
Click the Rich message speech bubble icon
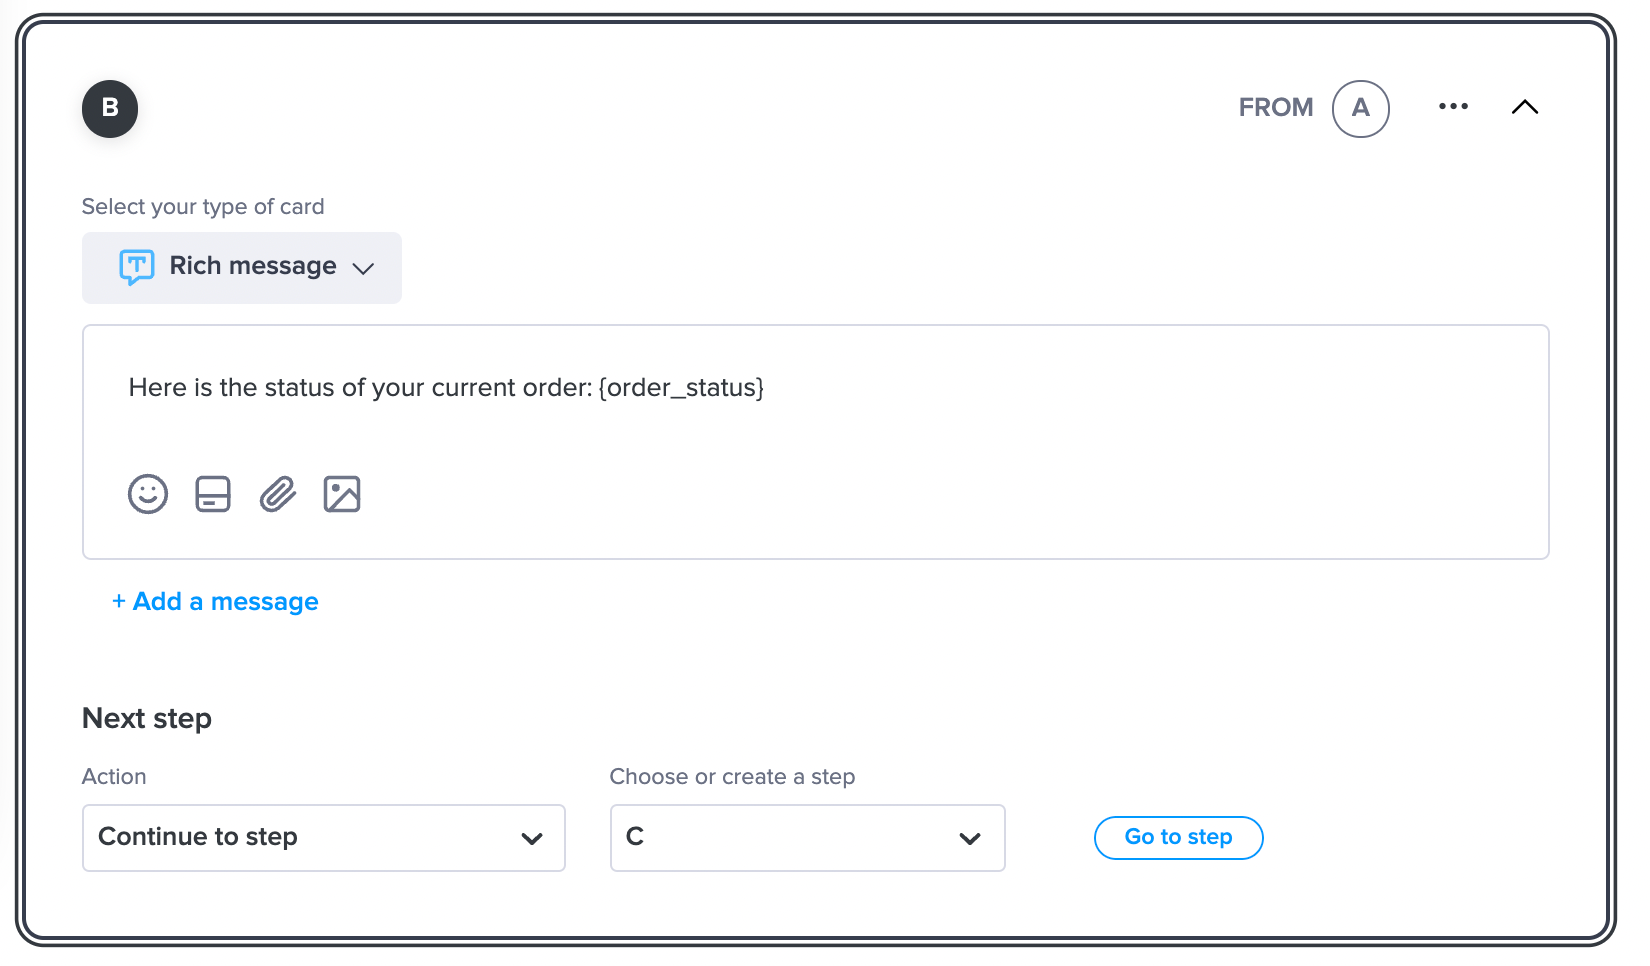coord(137,267)
